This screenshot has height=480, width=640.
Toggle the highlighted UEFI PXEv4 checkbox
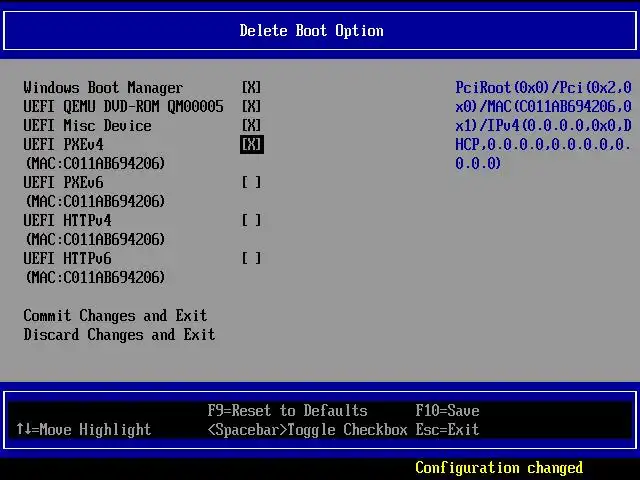(x=252, y=144)
